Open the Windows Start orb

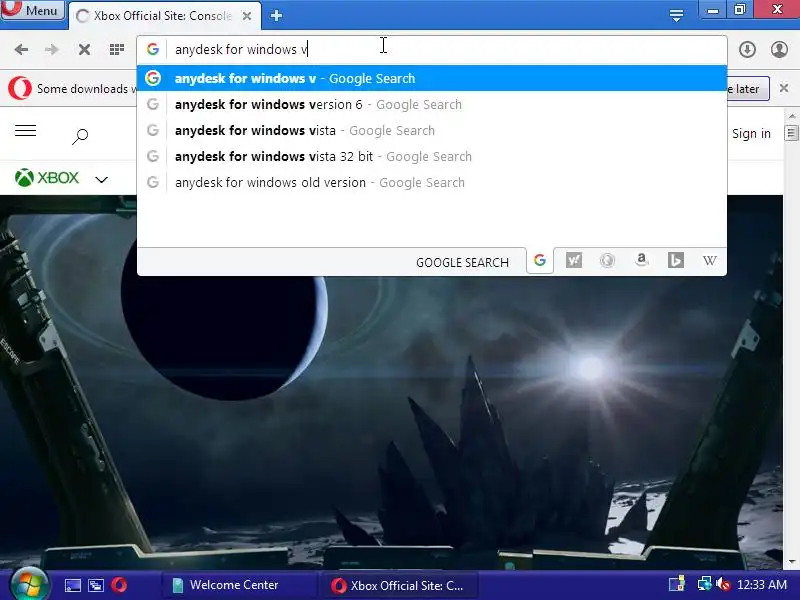pos(29,585)
